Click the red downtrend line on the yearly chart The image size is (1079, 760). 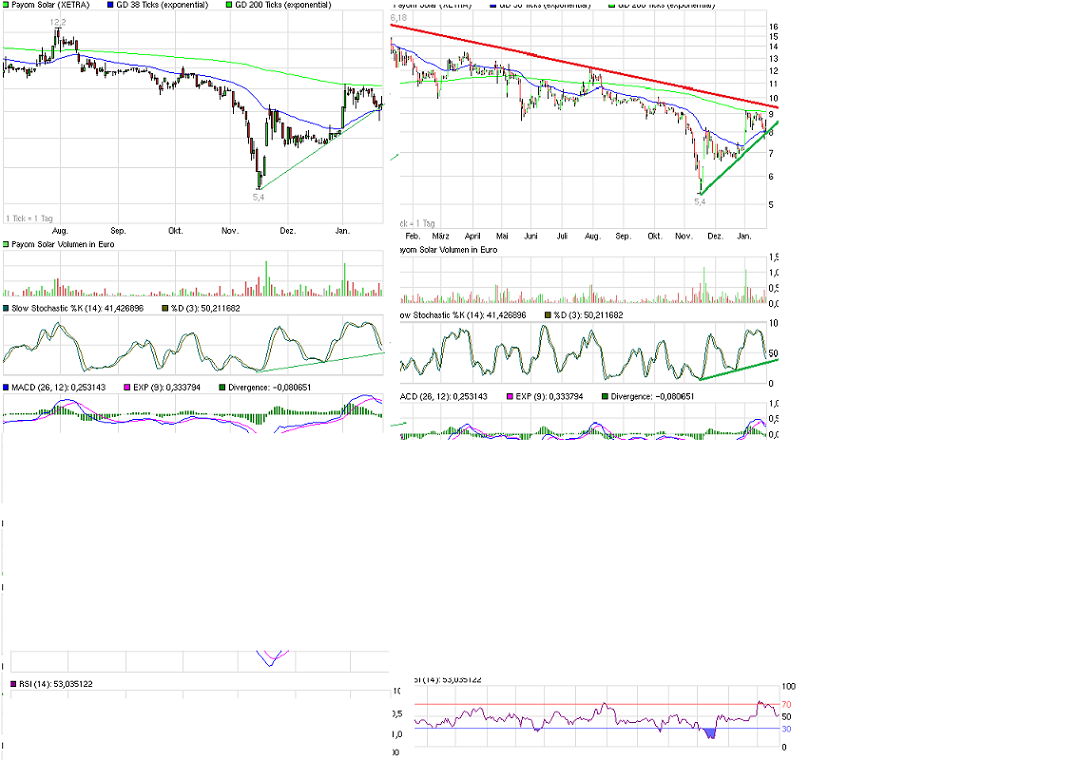pyautogui.click(x=584, y=66)
